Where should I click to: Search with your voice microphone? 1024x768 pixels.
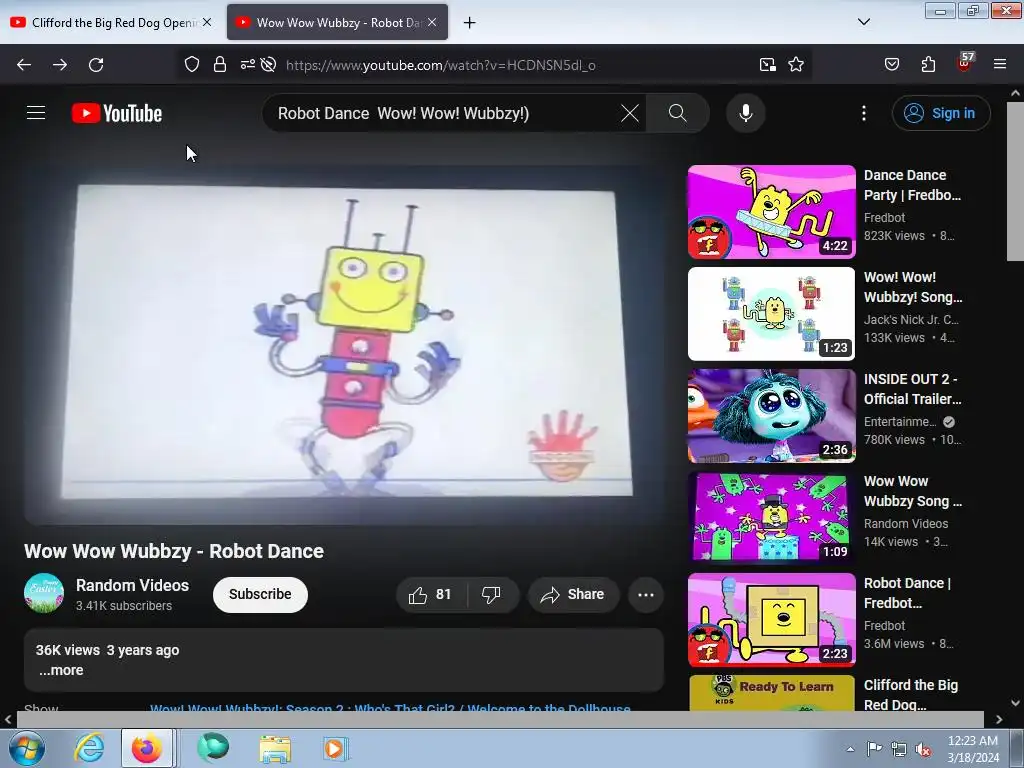[x=745, y=113]
